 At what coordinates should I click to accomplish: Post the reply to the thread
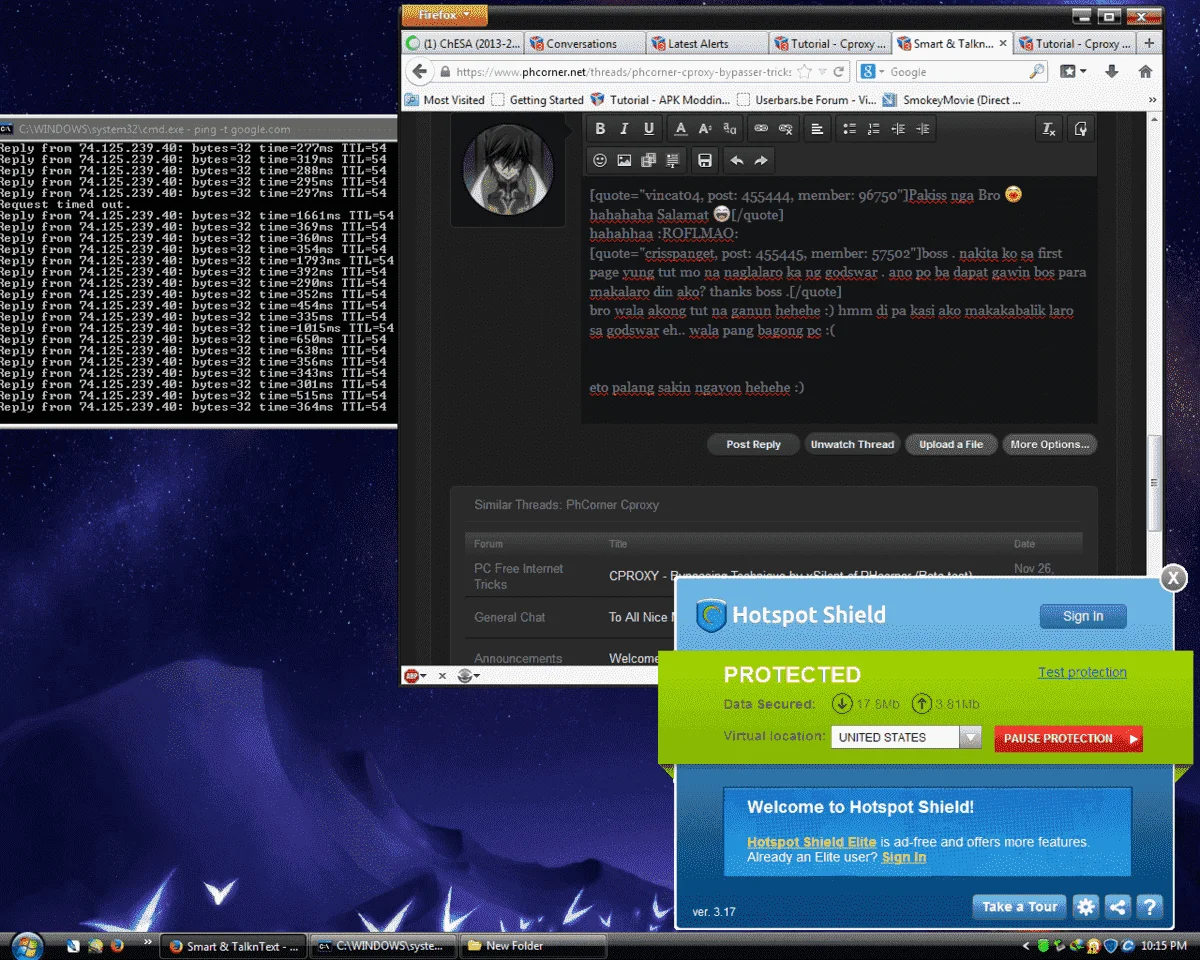pyautogui.click(x=753, y=444)
